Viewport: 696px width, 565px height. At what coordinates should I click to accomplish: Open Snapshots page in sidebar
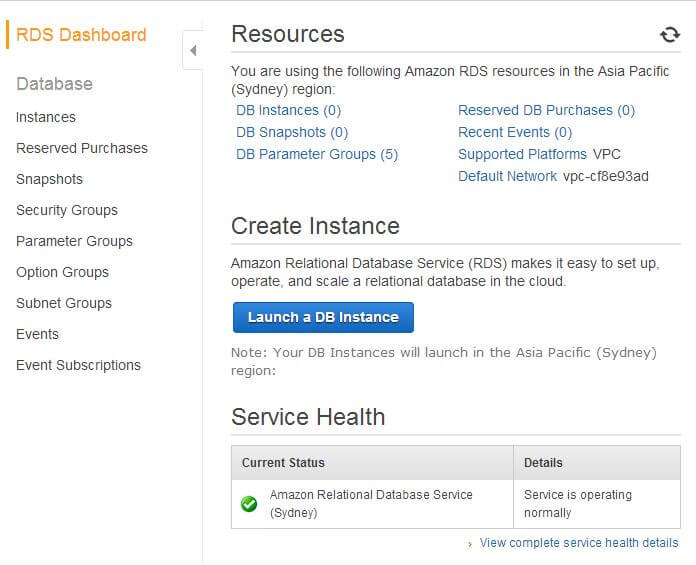[x=49, y=179]
